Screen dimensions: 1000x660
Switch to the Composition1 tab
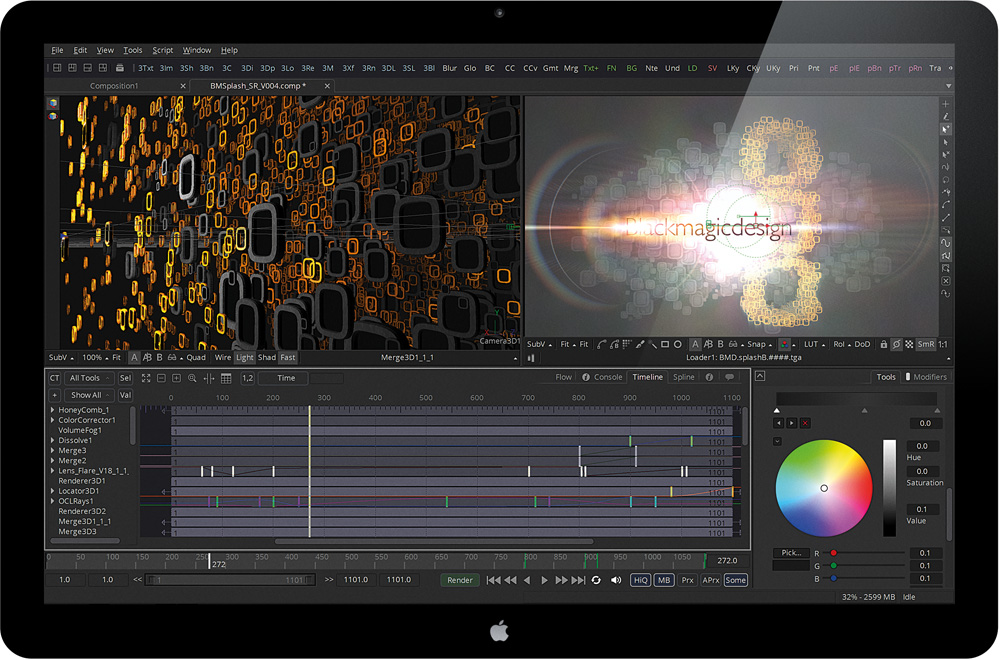tap(114, 86)
